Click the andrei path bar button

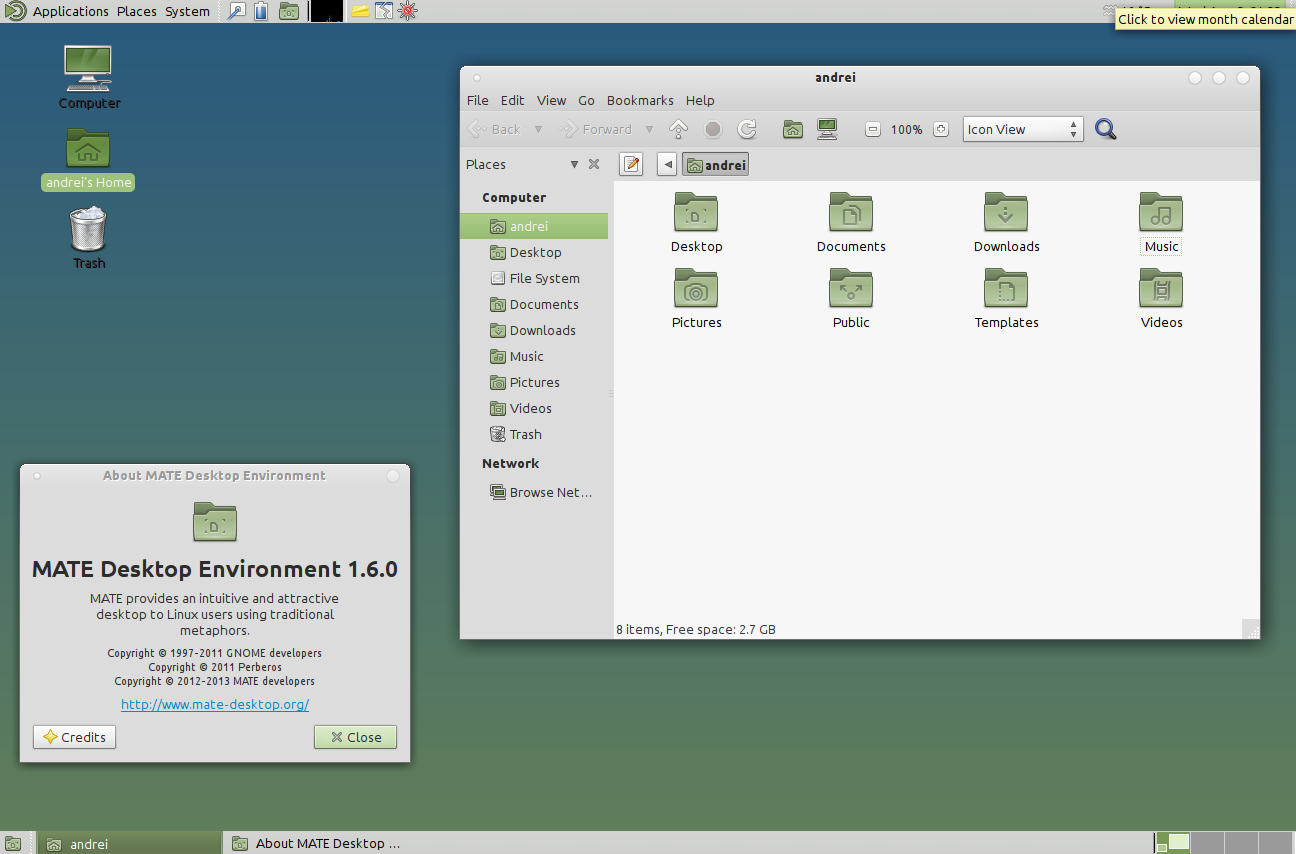click(x=716, y=165)
